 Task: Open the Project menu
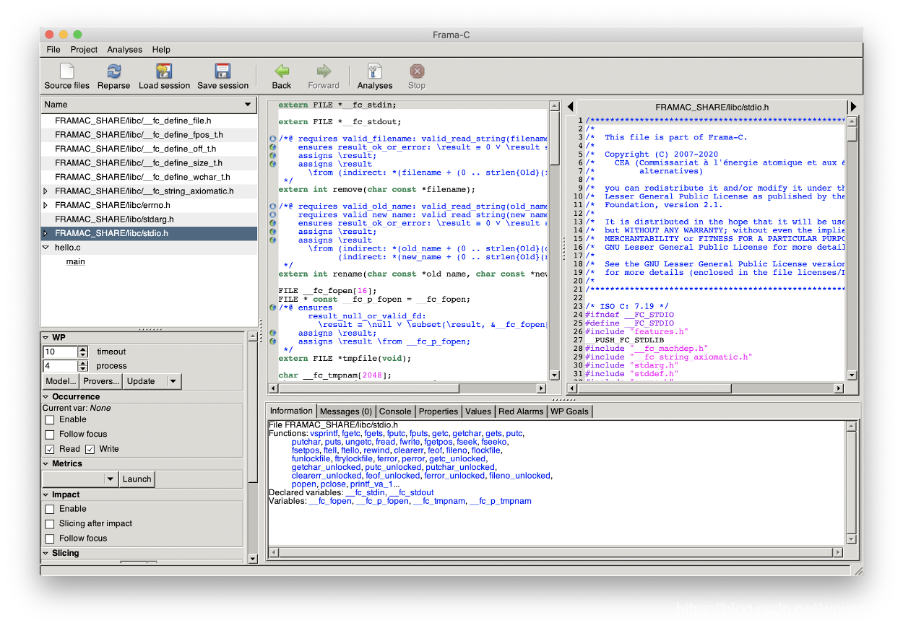(x=84, y=50)
